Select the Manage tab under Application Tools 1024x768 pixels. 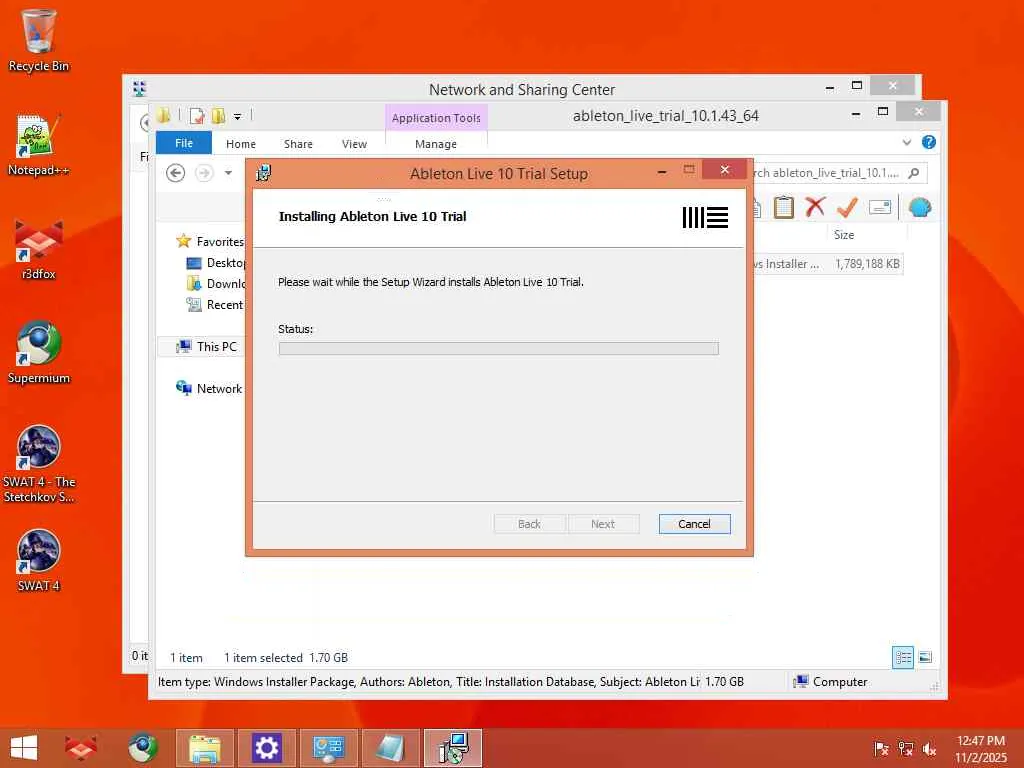(x=436, y=144)
